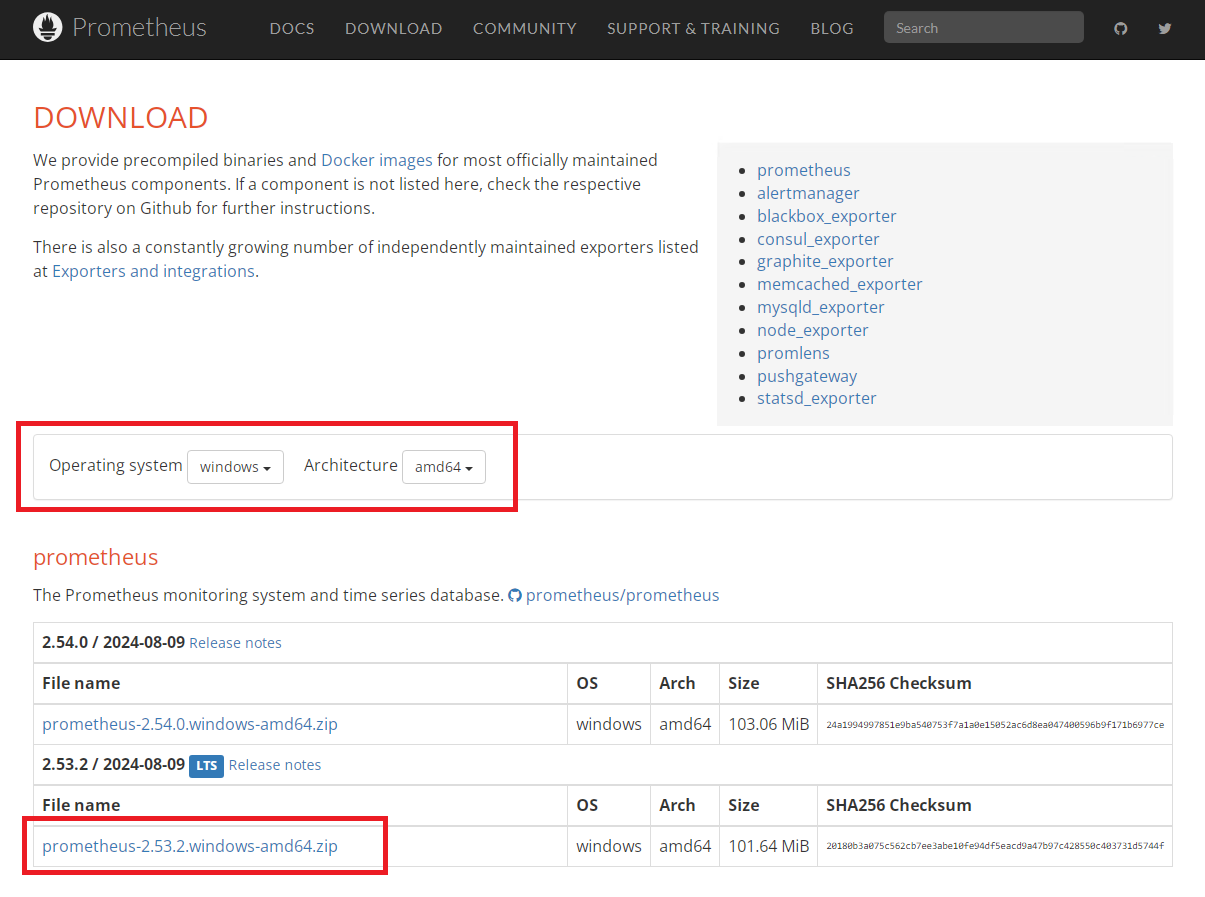Open Release notes for version 2.53.2

(275, 765)
